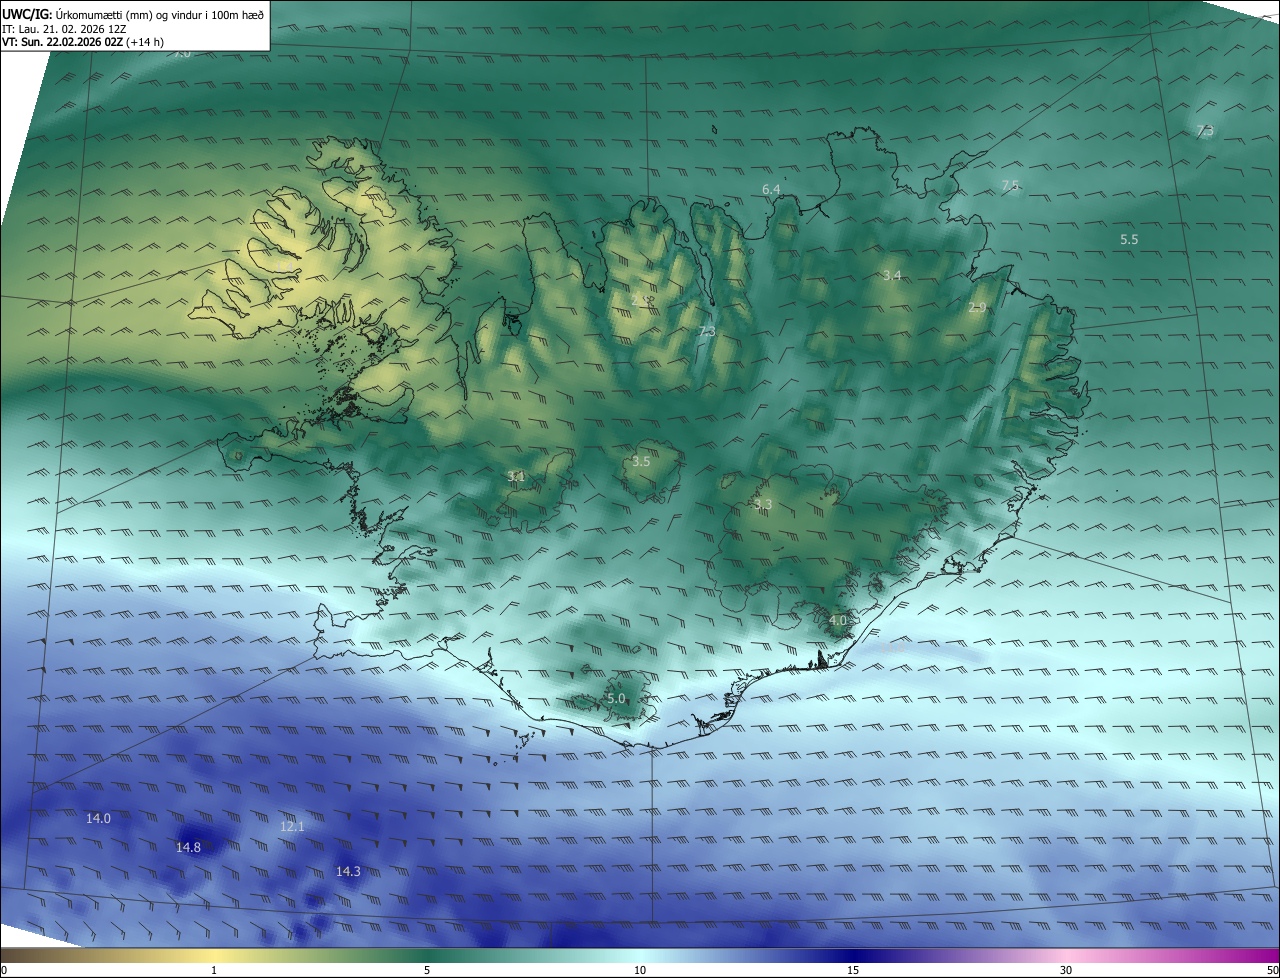Image resolution: width=1280 pixels, height=978 pixels.
Task: Click the 14.8 precipitable water value label
Action: tap(188, 847)
